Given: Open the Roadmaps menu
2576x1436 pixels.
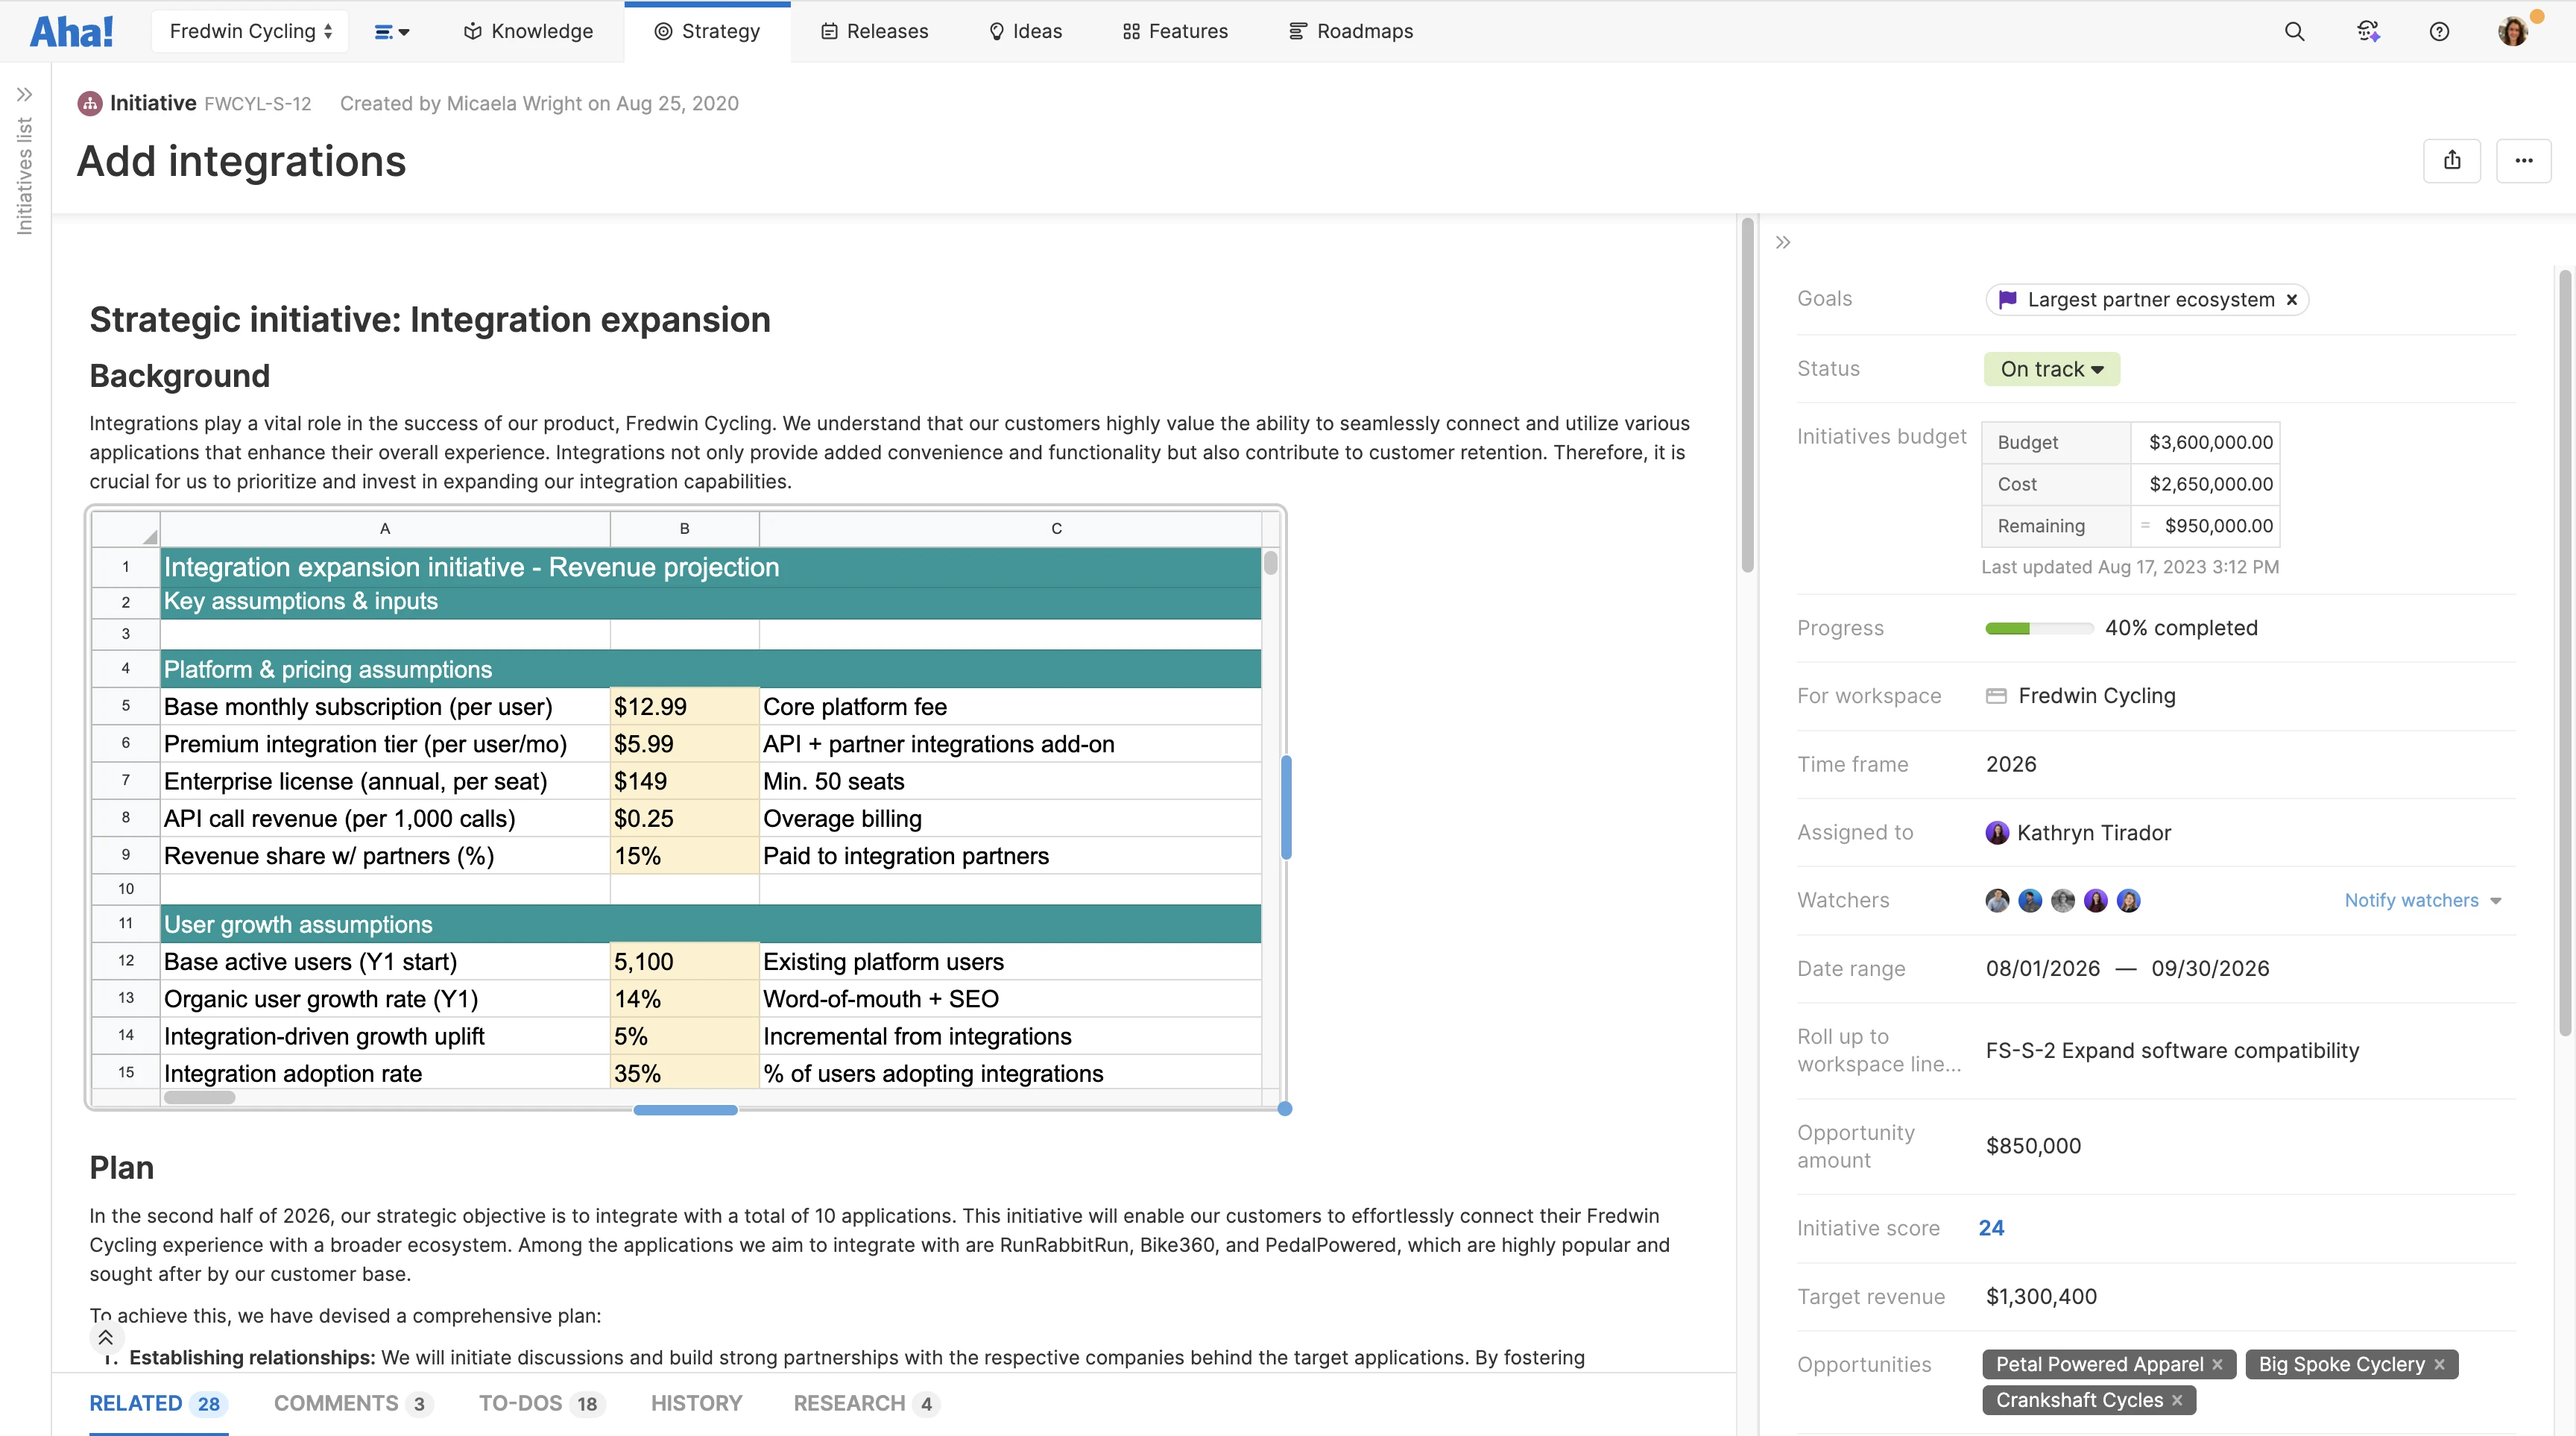Looking at the screenshot, I should tap(1351, 31).
